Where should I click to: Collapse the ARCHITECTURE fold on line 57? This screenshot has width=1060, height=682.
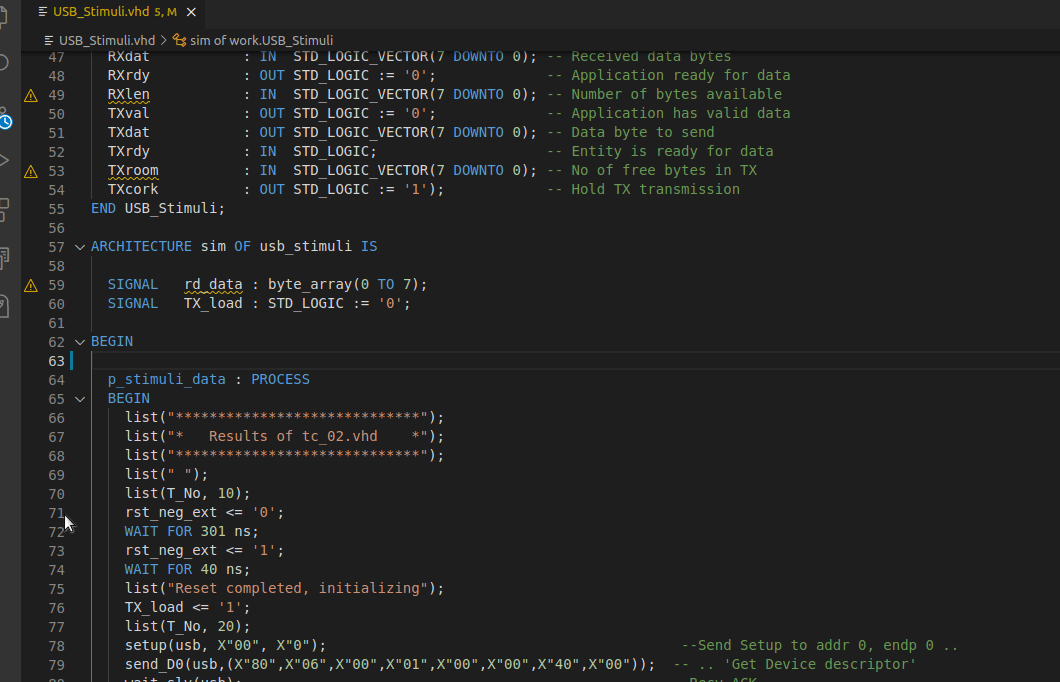tap(80, 246)
